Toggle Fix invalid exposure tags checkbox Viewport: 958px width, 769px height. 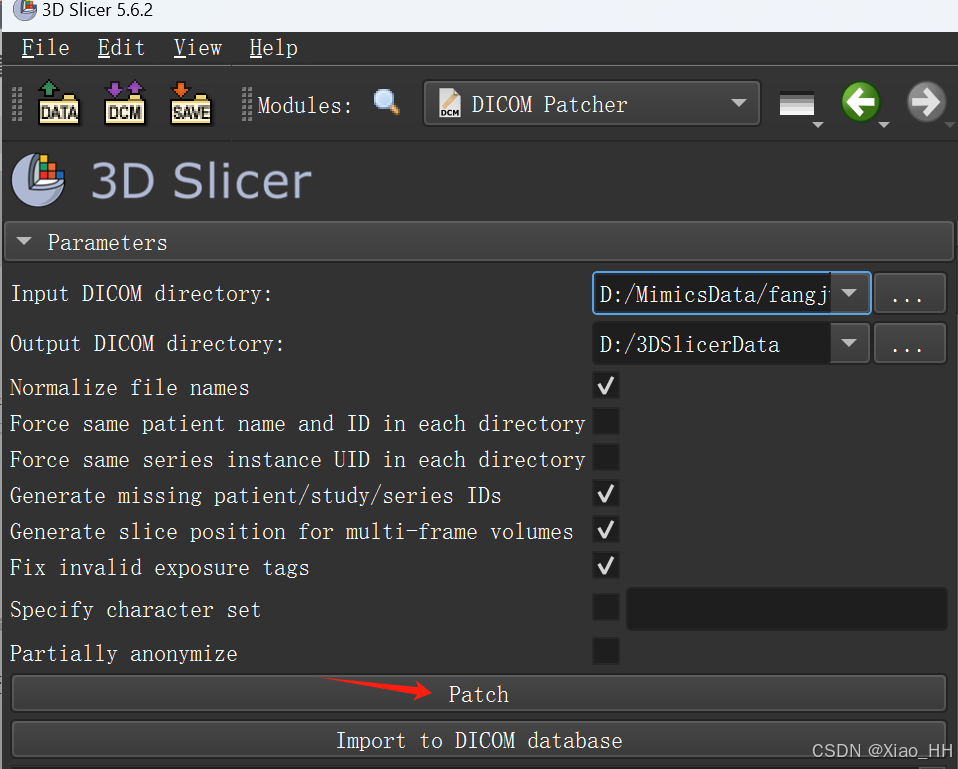[x=605, y=566]
